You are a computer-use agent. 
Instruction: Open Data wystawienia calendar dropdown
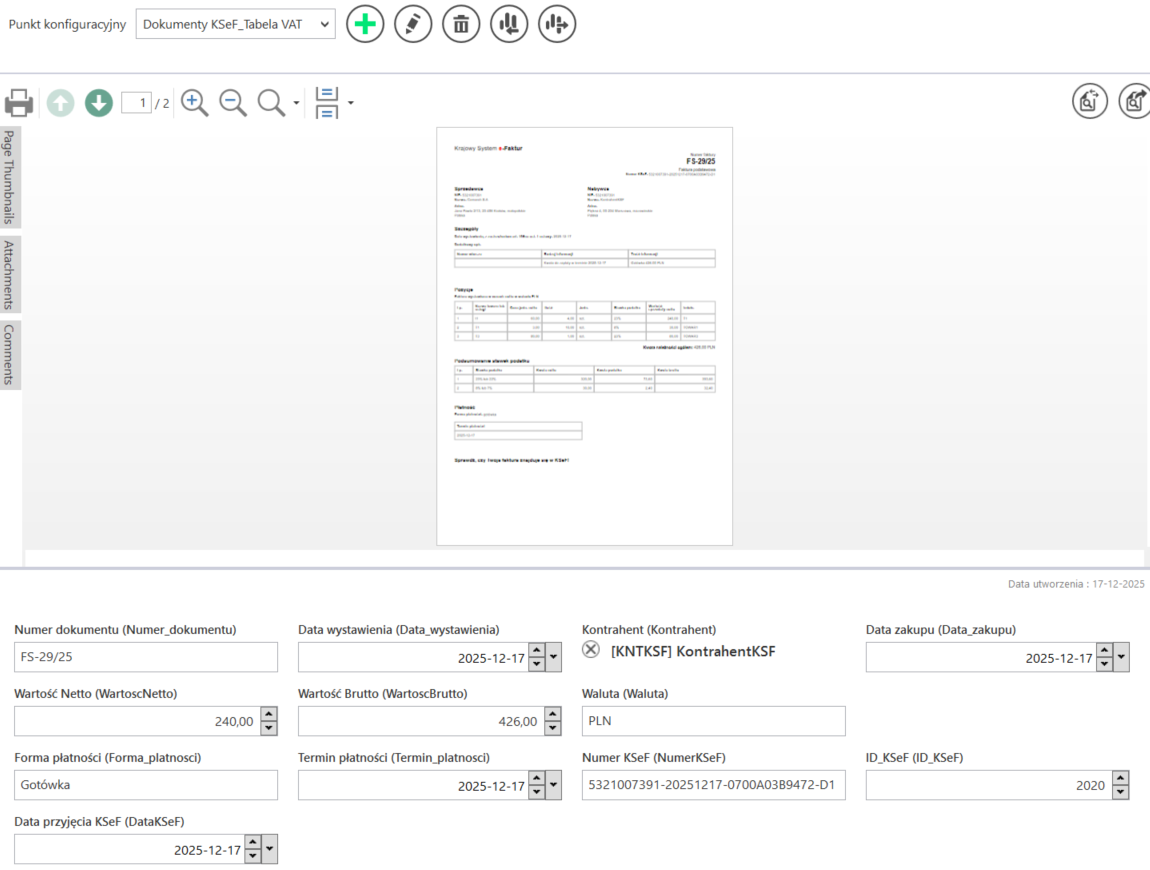coord(554,657)
